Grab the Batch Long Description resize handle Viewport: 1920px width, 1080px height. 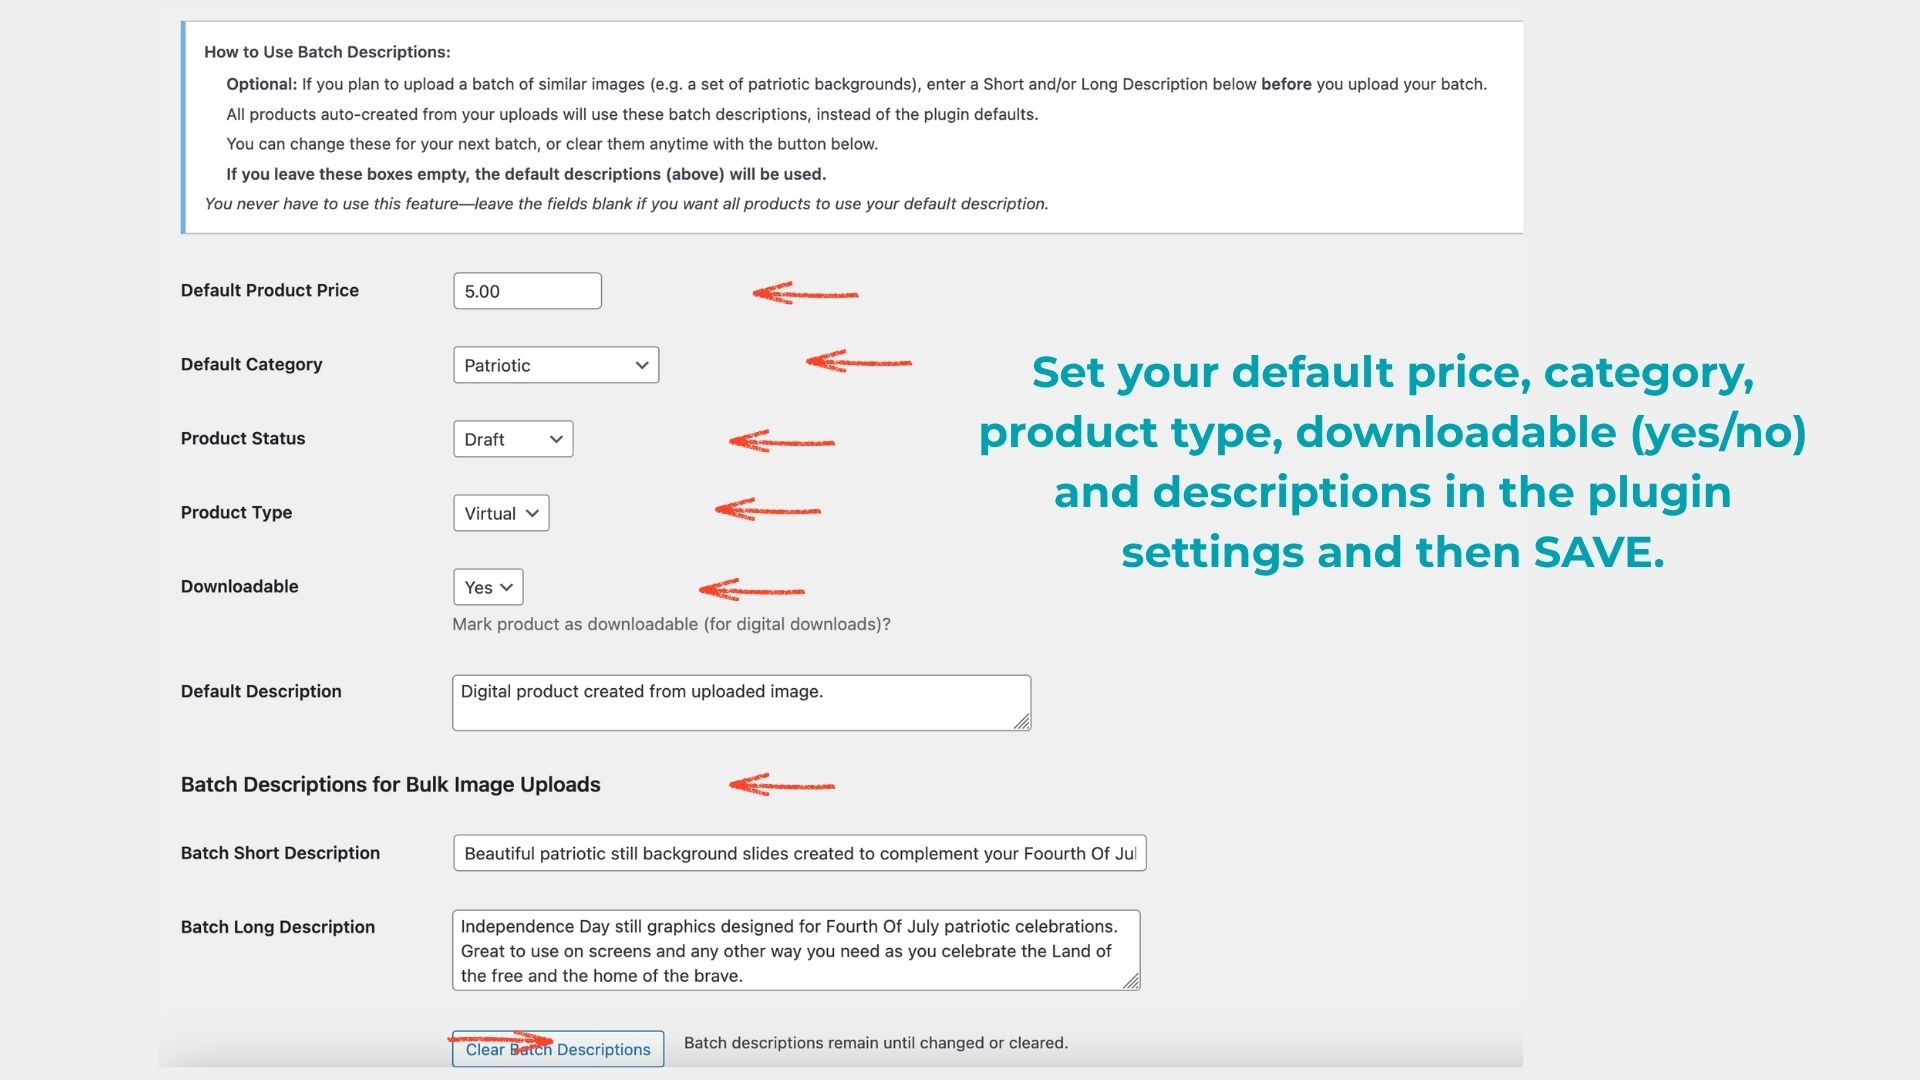(1131, 981)
